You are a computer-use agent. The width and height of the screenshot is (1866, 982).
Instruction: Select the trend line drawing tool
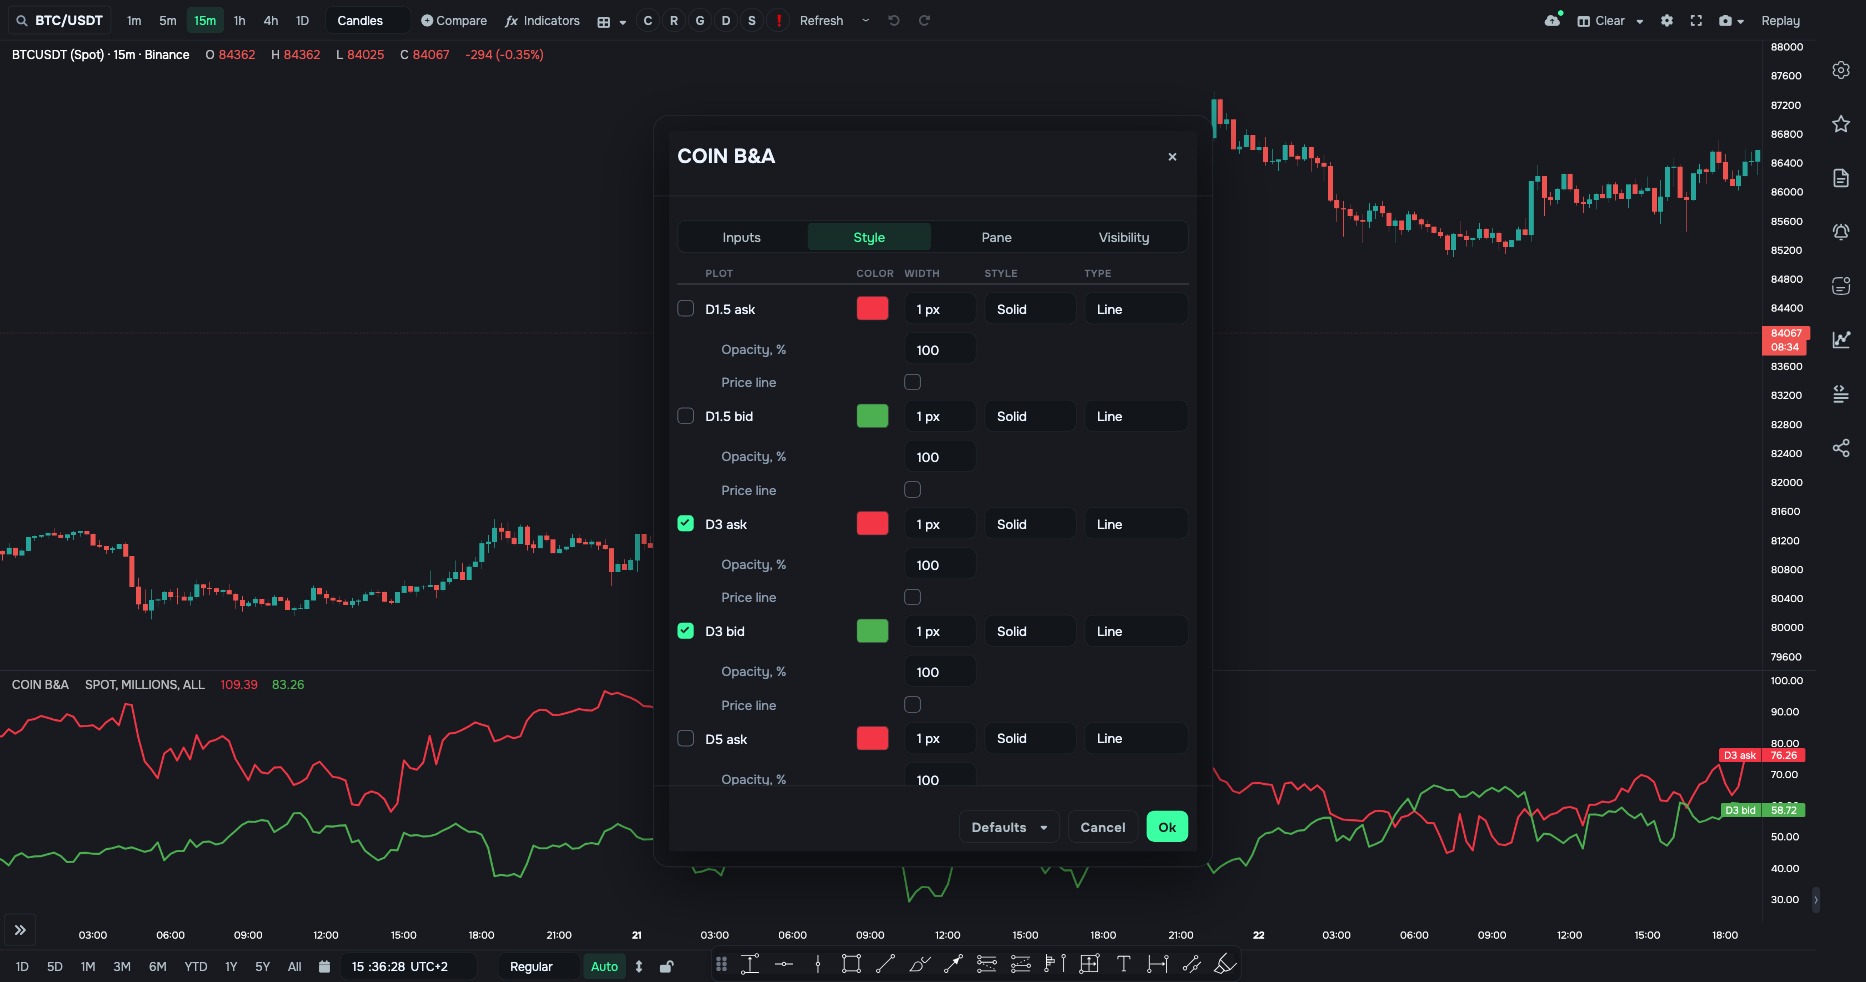click(x=885, y=964)
